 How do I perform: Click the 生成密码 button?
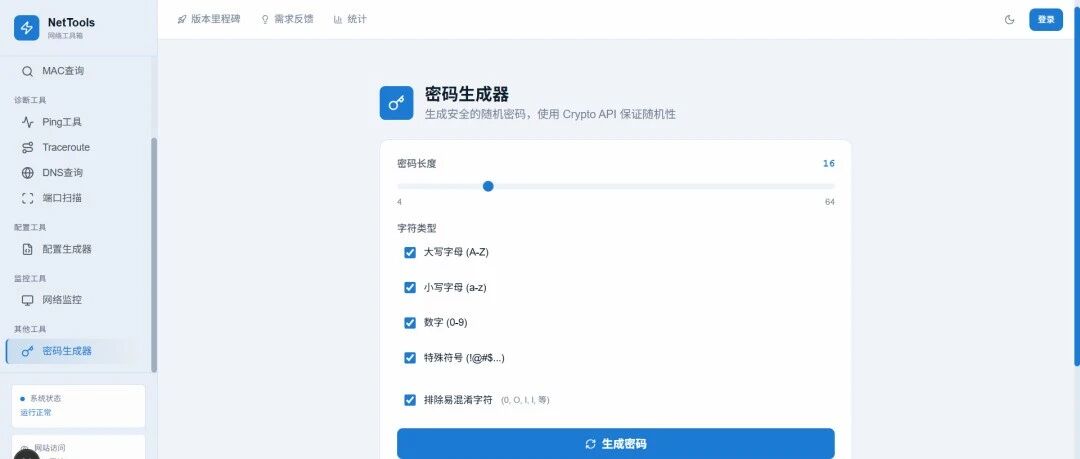coord(616,444)
